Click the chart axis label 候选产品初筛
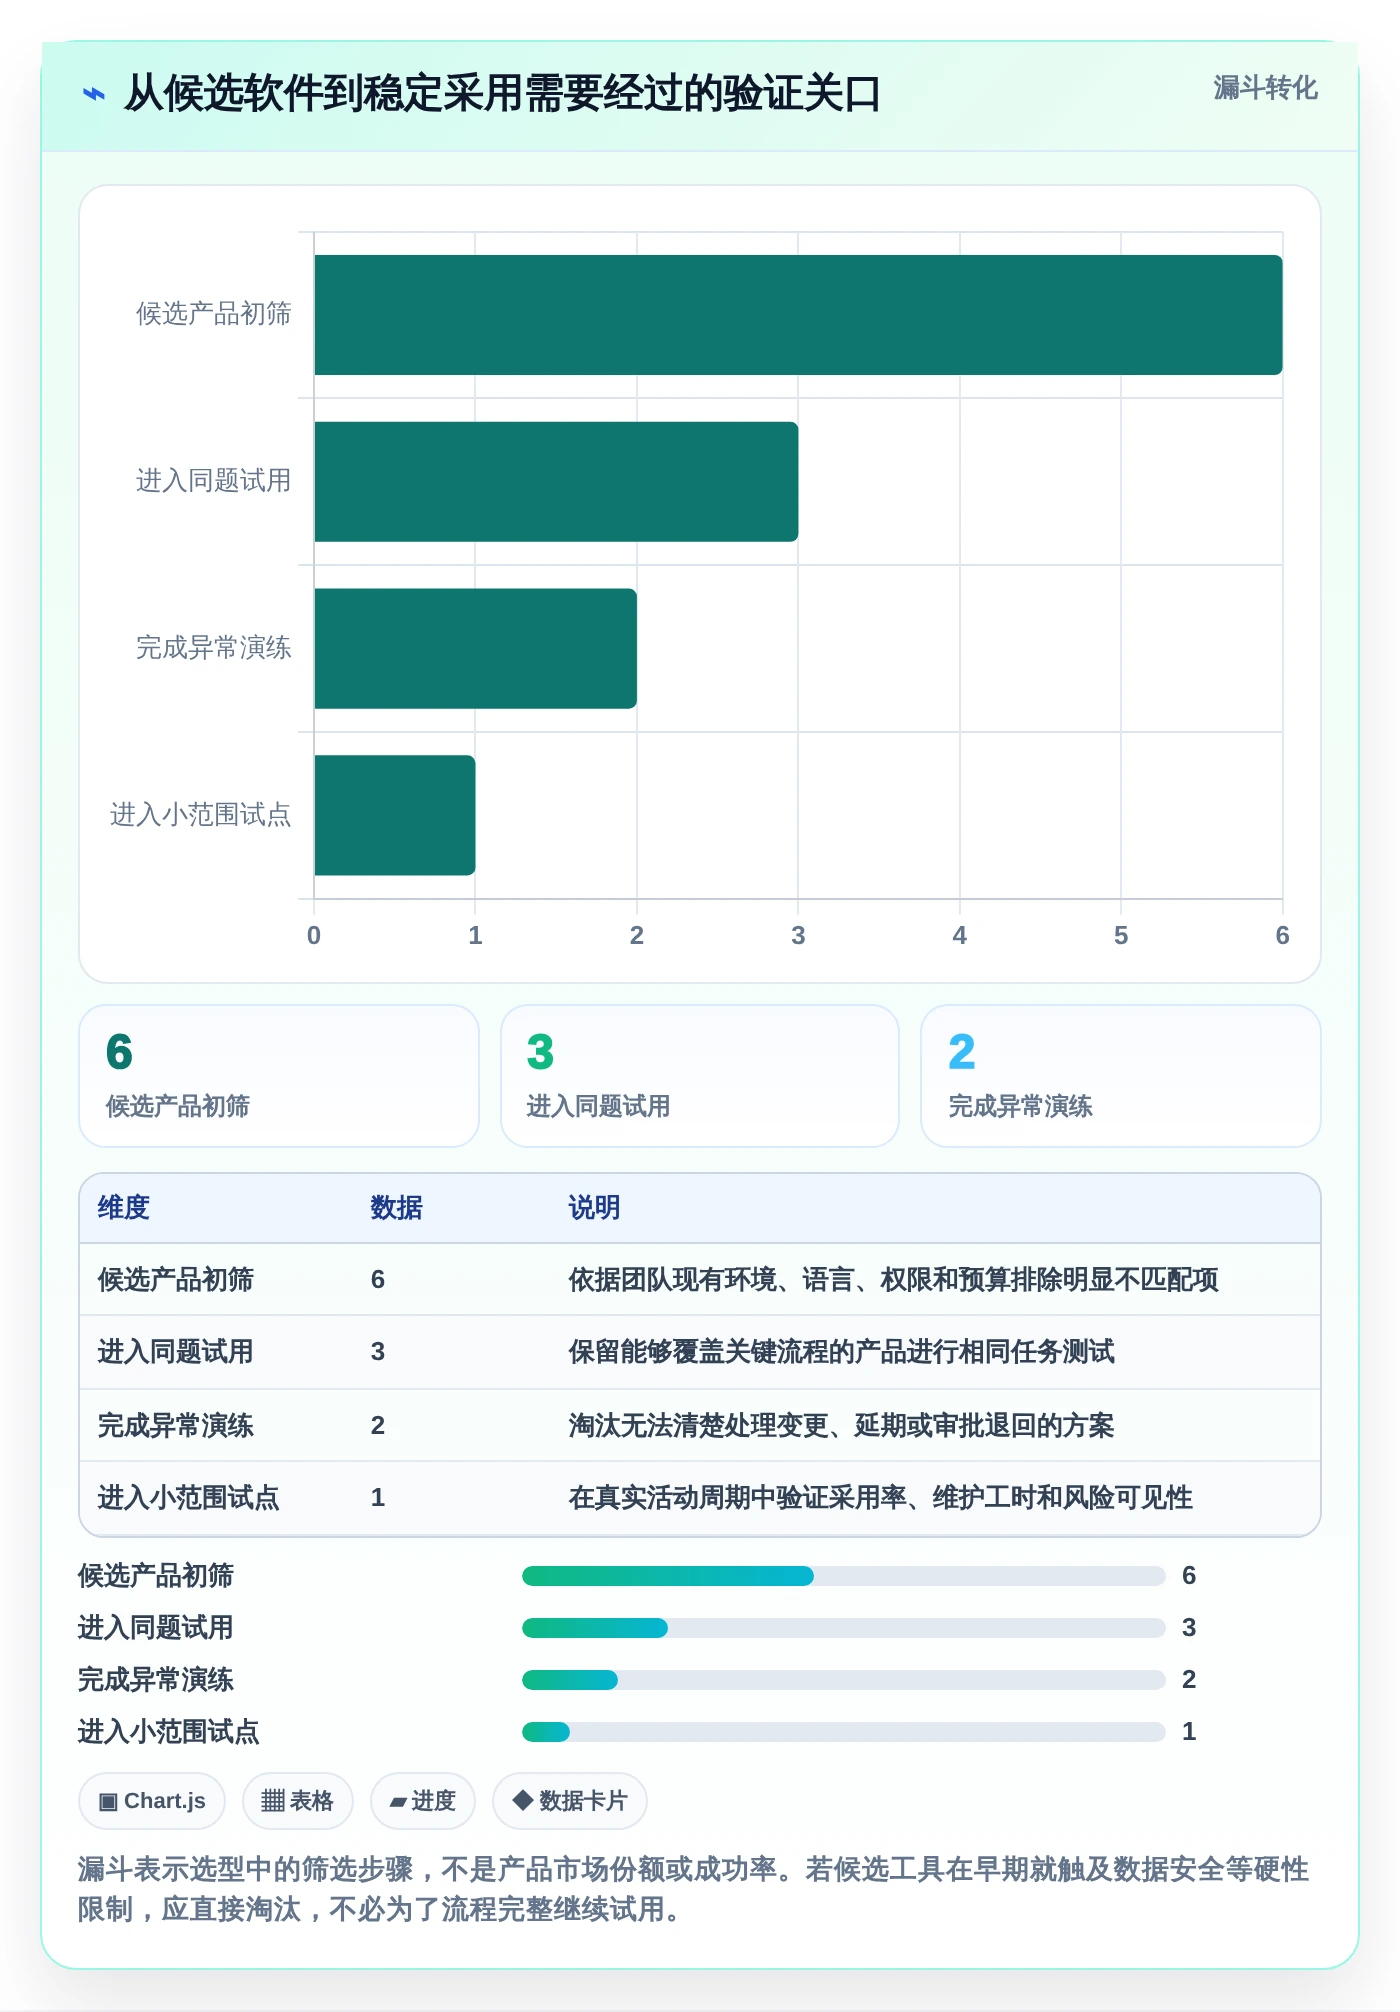Image resolution: width=1400 pixels, height=2012 pixels. pyautogui.click(x=214, y=314)
